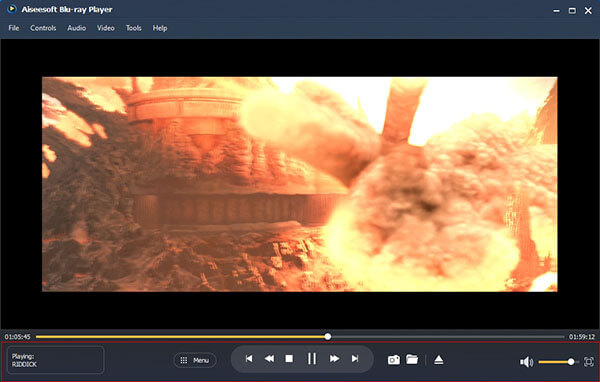600x382 pixels.
Task: Pause the playing movie
Action: click(312, 359)
